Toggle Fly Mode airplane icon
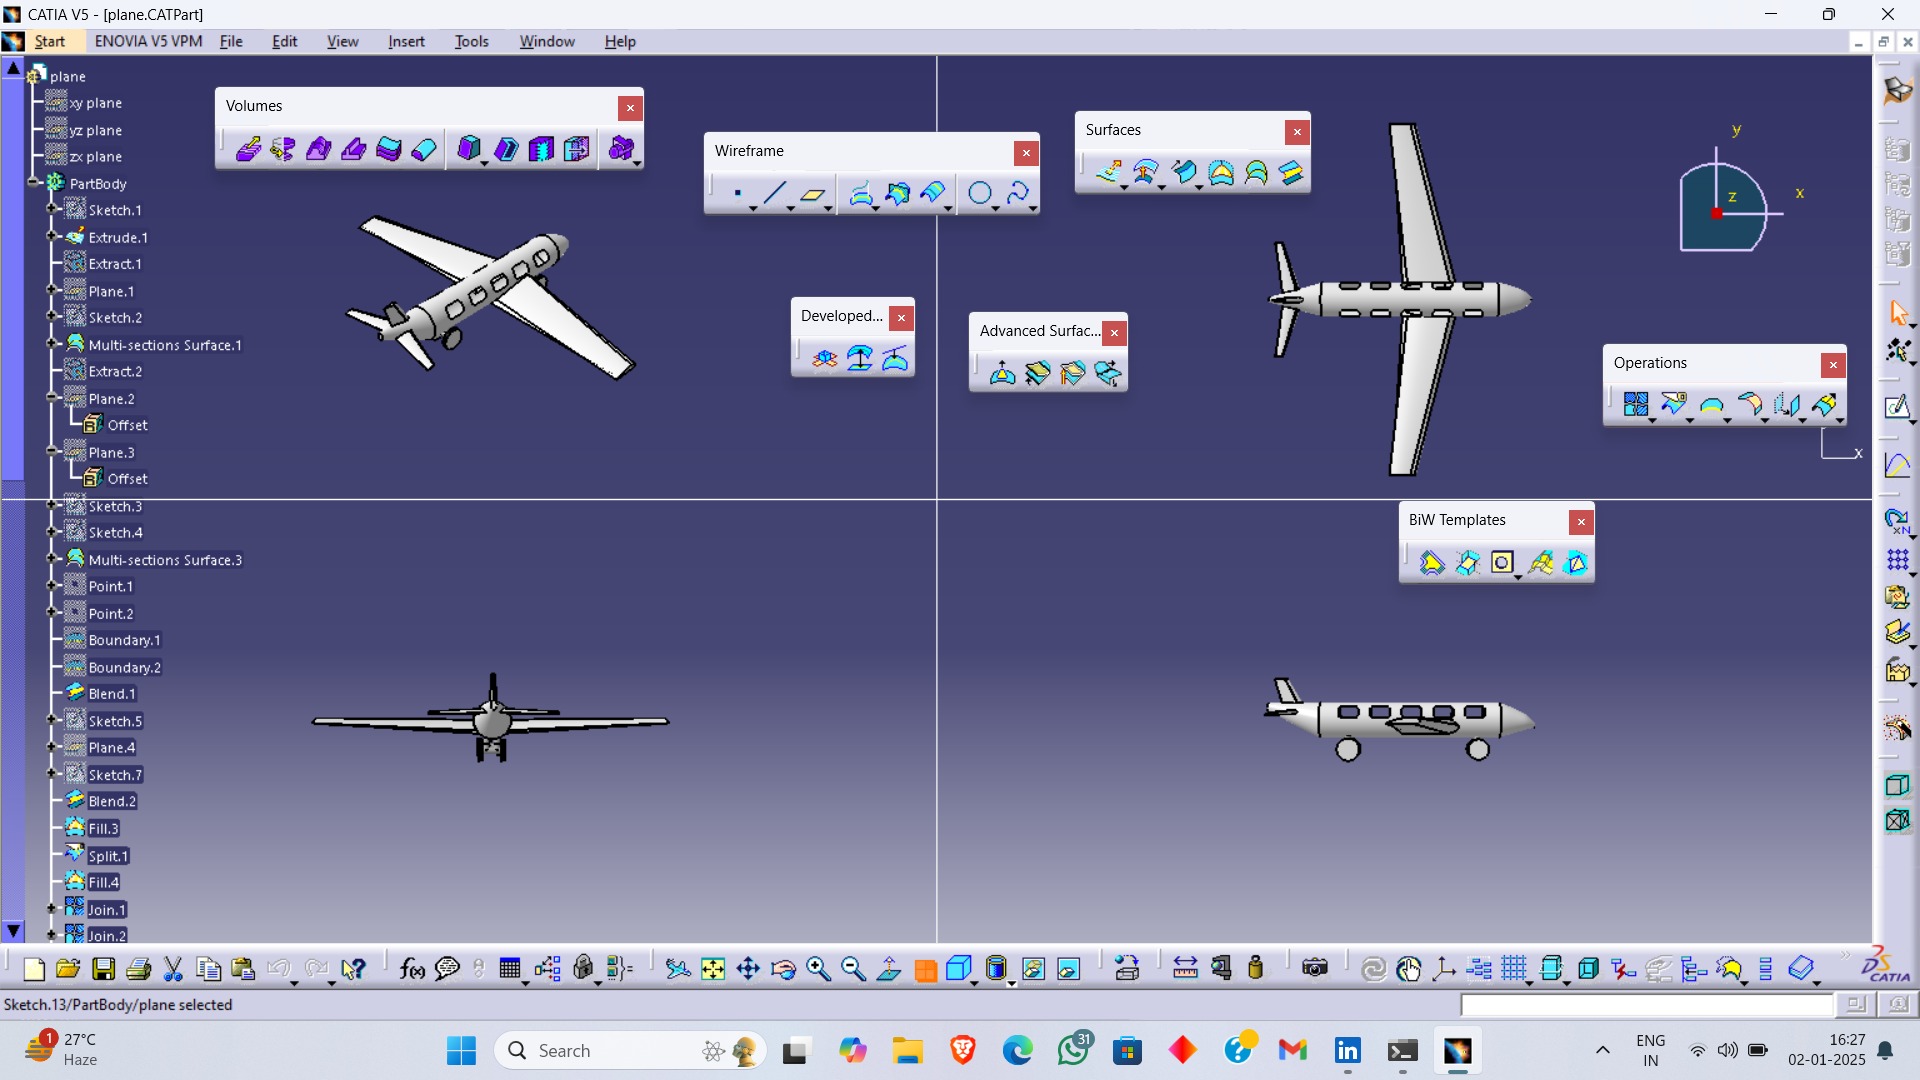The height and width of the screenshot is (1080, 1920). 678,968
